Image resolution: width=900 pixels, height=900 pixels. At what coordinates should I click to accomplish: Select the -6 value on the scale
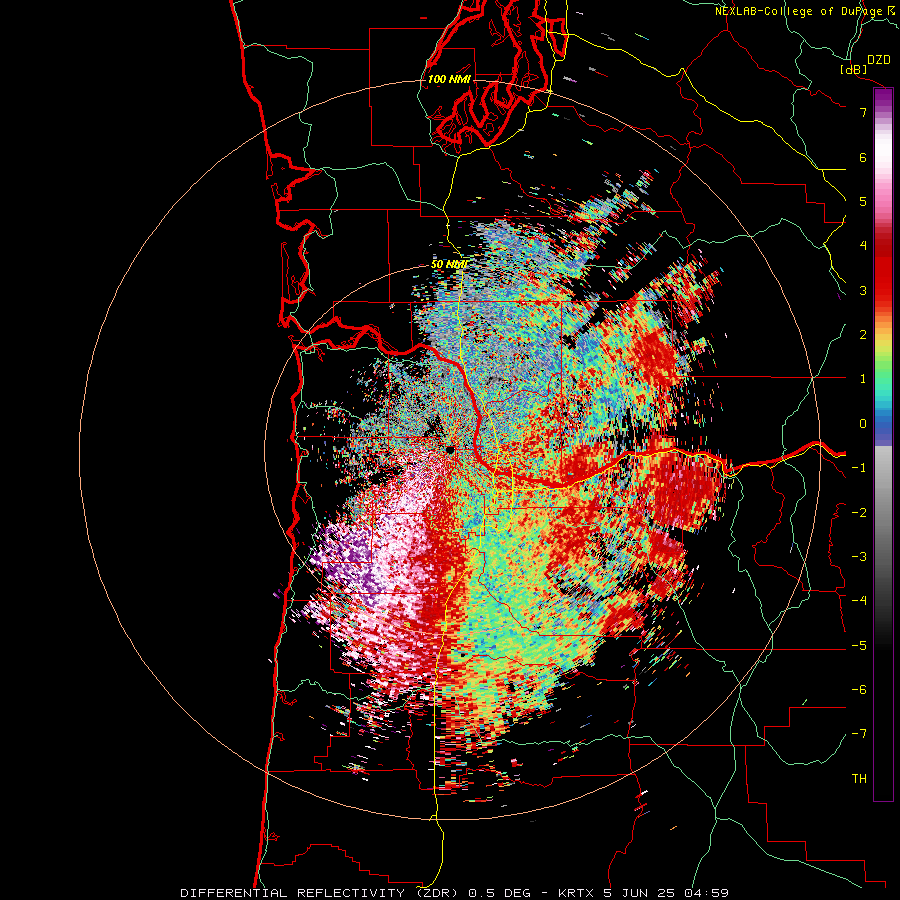(x=859, y=690)
